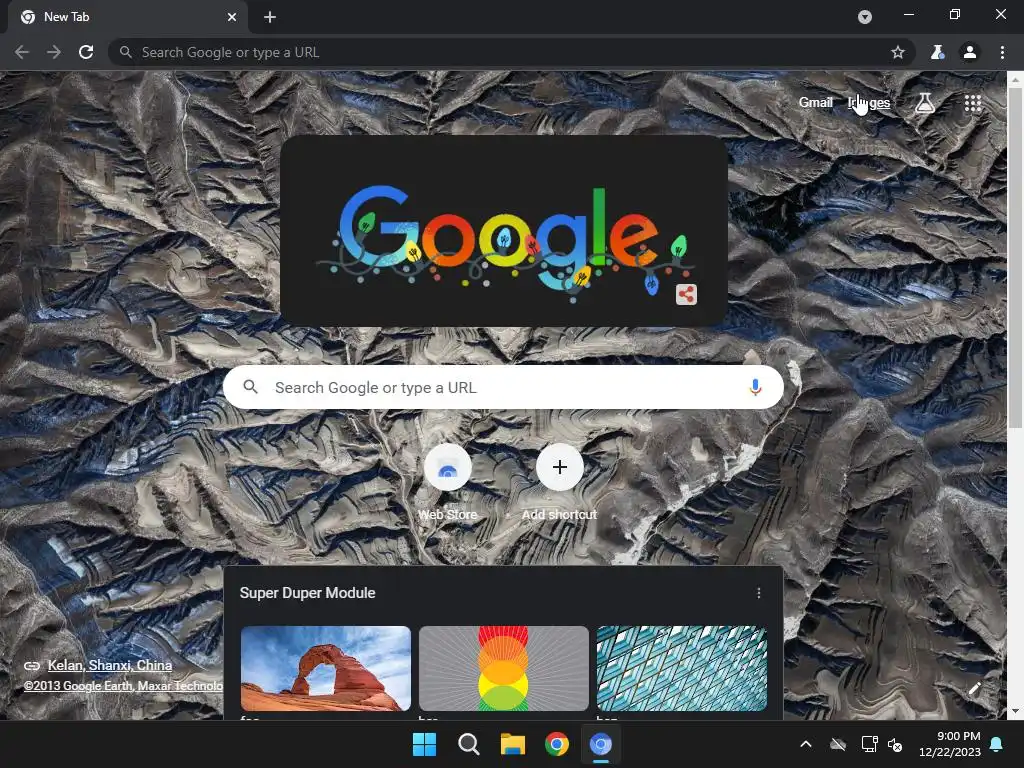Click the Google Earth attribution link
Viewport: 1024px width, 768px height.
tap(123, 686)
